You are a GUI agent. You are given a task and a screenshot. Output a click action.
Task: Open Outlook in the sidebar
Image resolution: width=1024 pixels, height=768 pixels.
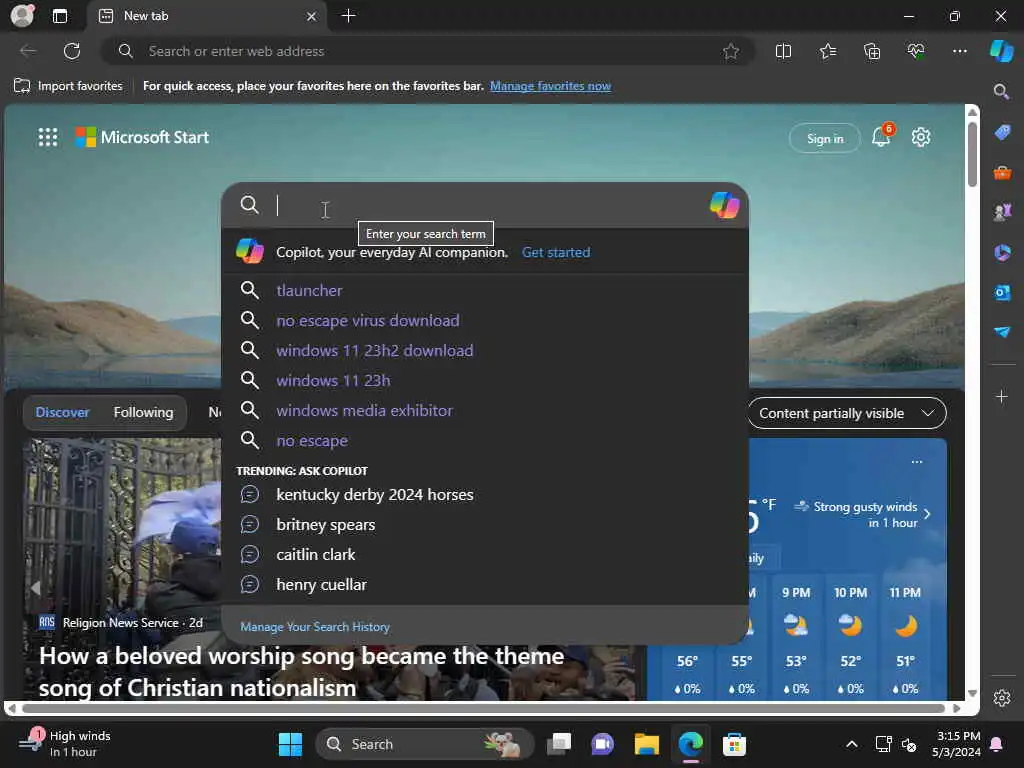coord(1002,292)
